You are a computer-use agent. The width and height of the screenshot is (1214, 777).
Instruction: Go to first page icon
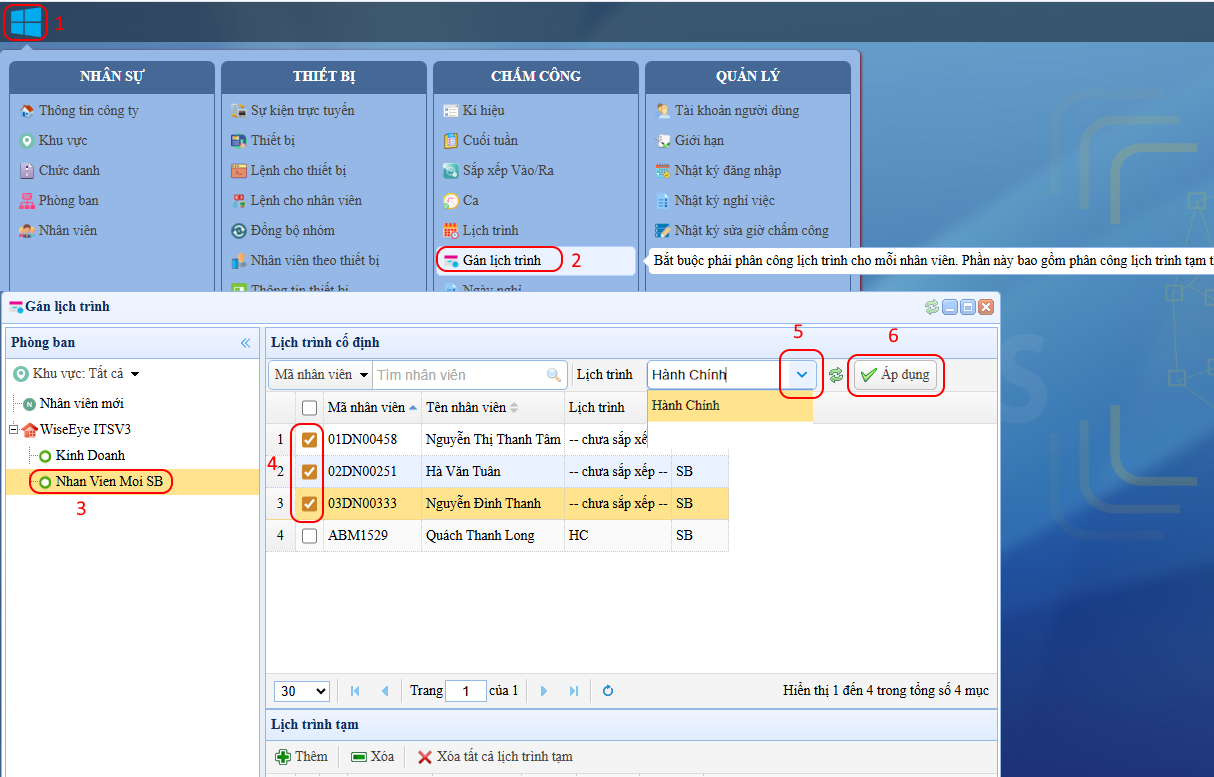[355, 691]
